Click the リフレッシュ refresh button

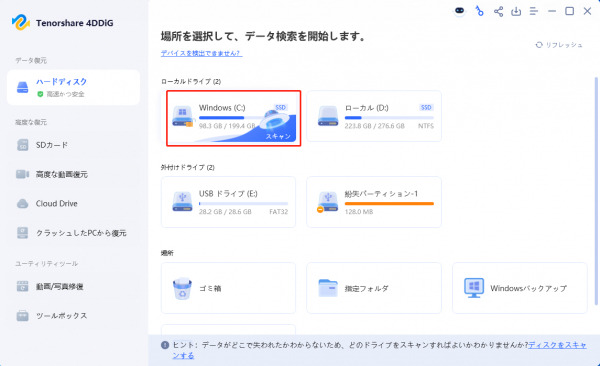click(x=559, y=45)
